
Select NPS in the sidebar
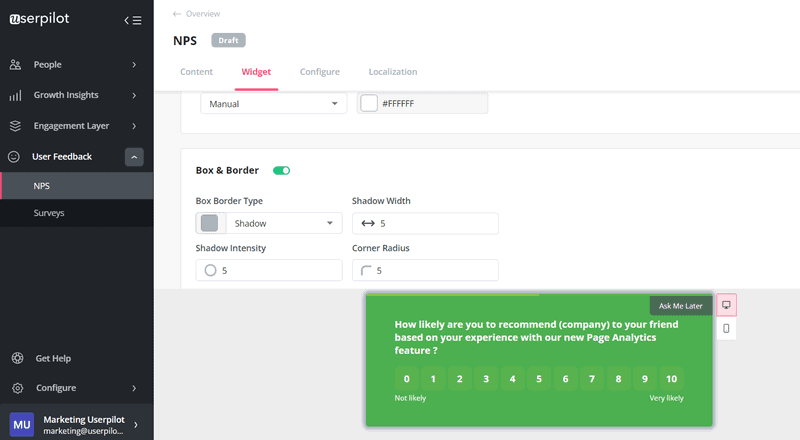tap(77, 186)
